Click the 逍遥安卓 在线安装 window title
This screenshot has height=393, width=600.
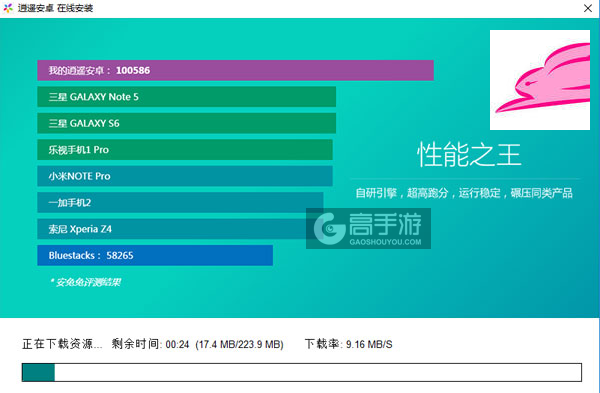click(55, 8)
